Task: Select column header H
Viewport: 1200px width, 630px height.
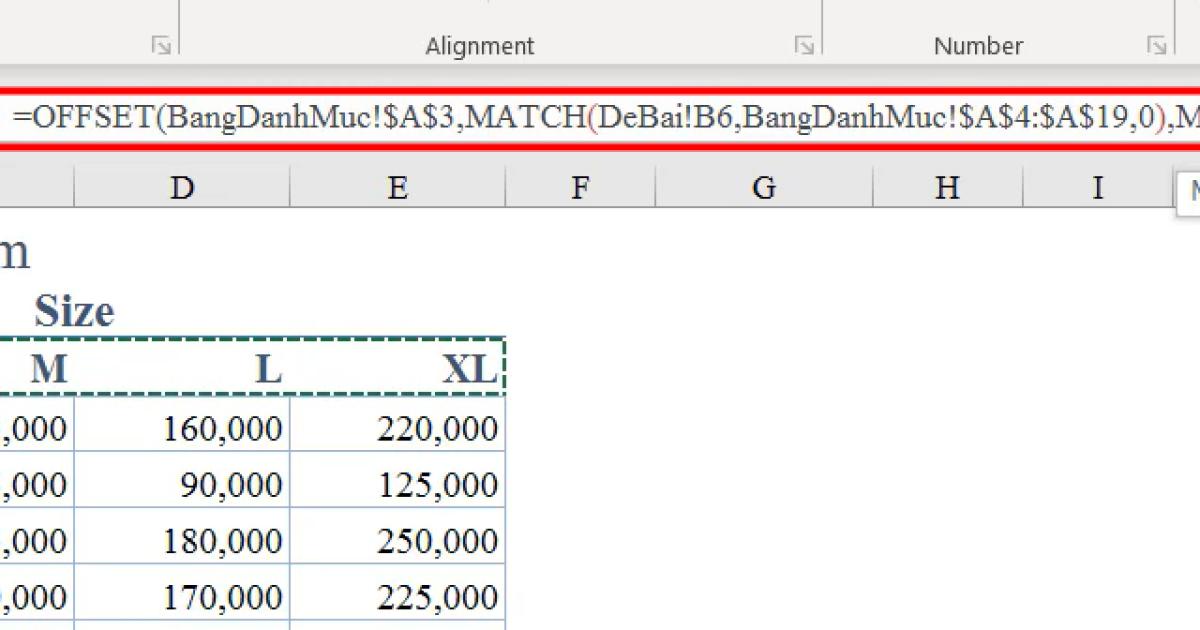Action: (x=945, y=186)
